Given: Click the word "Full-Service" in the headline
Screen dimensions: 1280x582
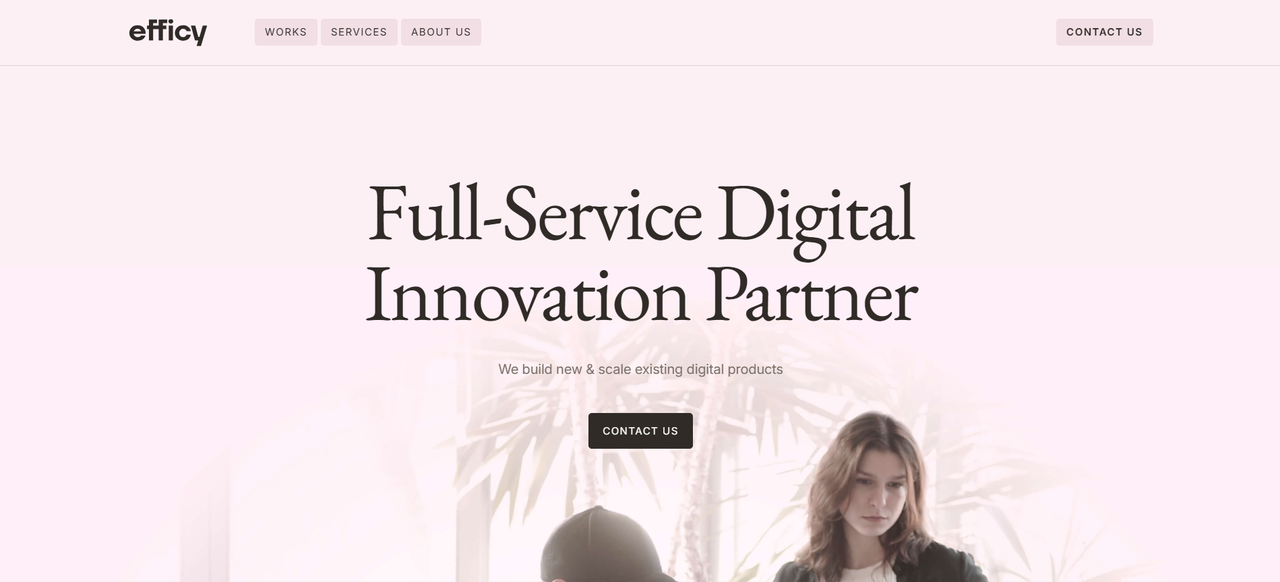Looking at the screenshot, I should (535, 214).
